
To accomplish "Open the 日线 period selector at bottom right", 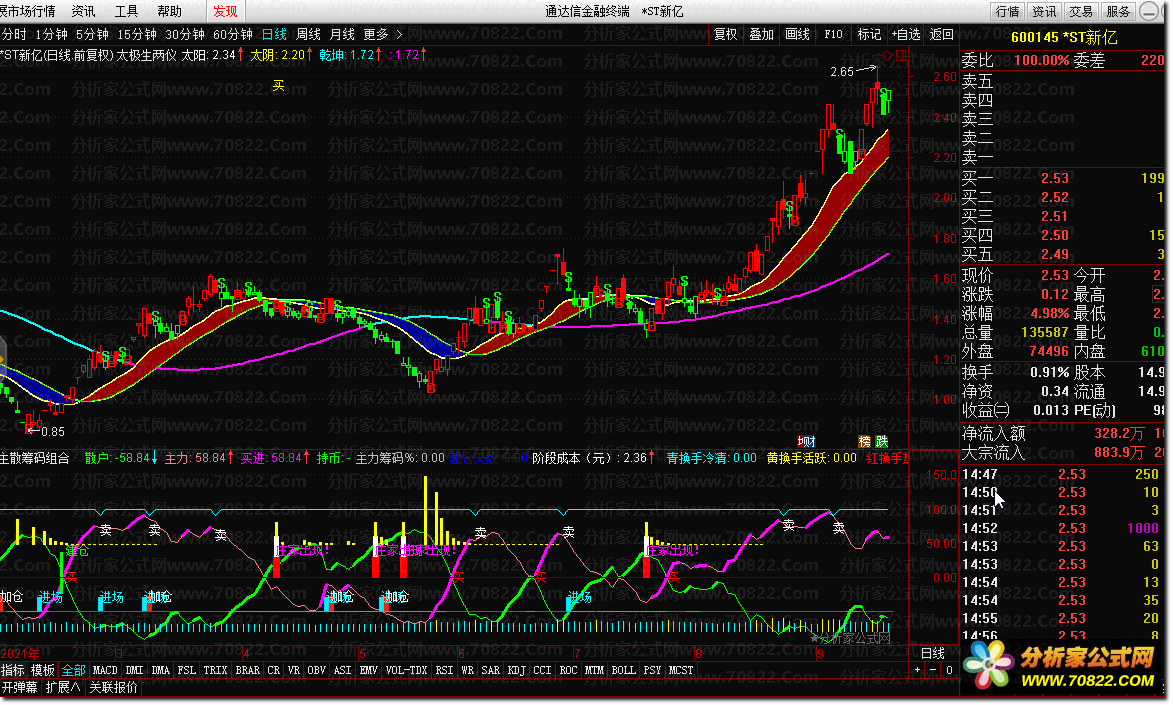I will pos(932,653).
